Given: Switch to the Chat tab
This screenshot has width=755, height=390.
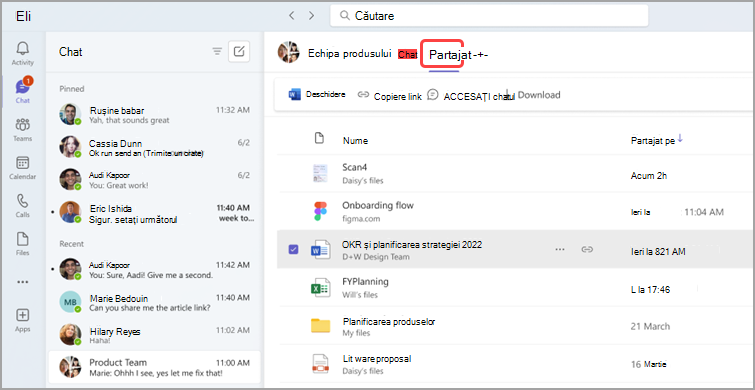Looking at the screenshot, I should point(407,54).
